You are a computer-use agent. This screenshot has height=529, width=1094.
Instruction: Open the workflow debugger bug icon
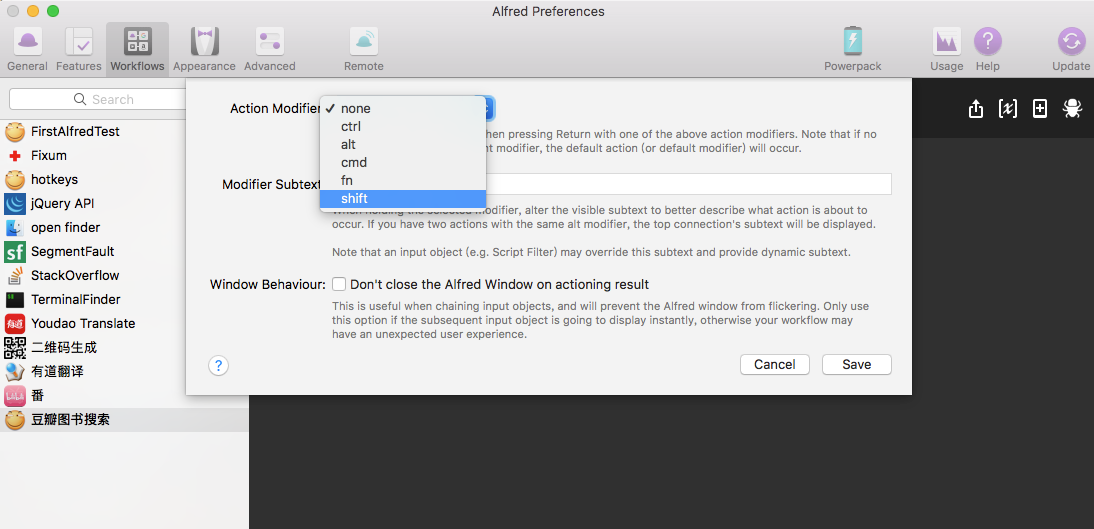tap(1072, 107)
